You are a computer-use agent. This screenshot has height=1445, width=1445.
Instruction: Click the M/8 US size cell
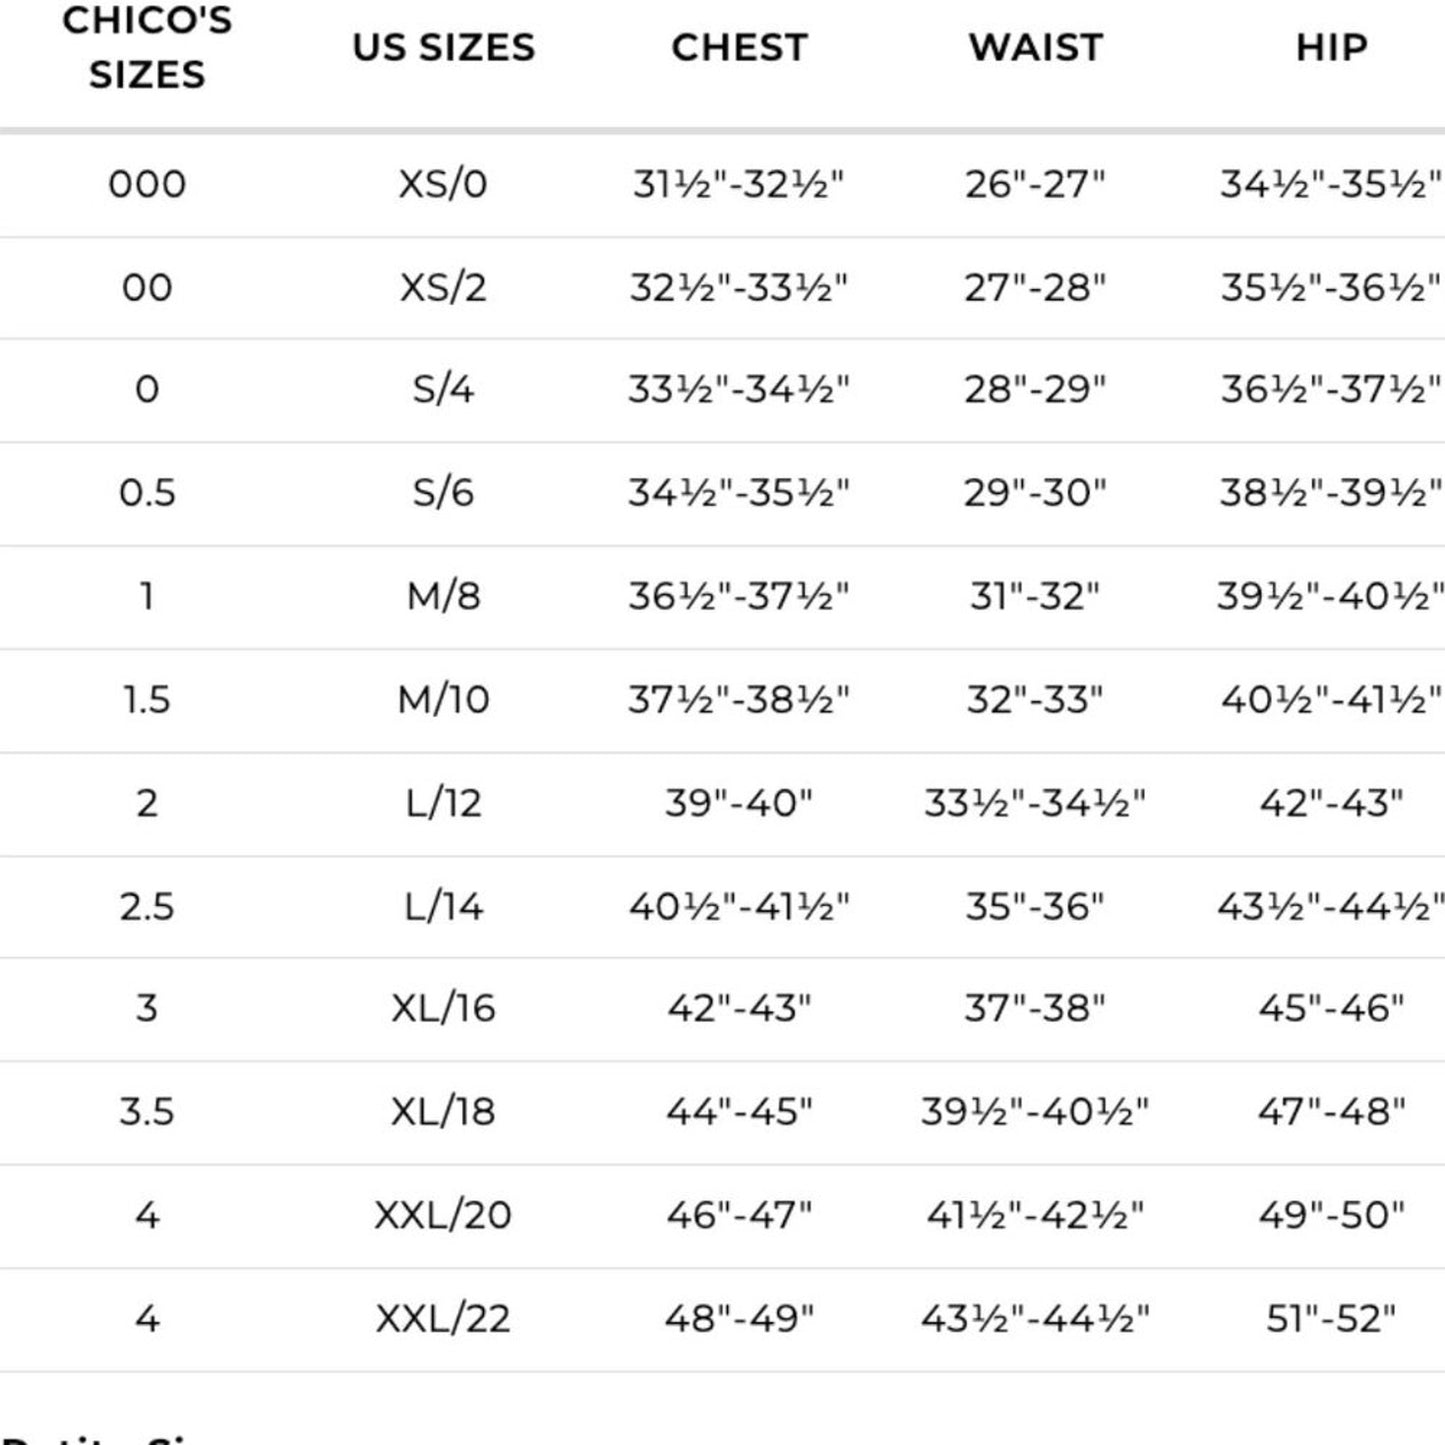tap(443, 596)
